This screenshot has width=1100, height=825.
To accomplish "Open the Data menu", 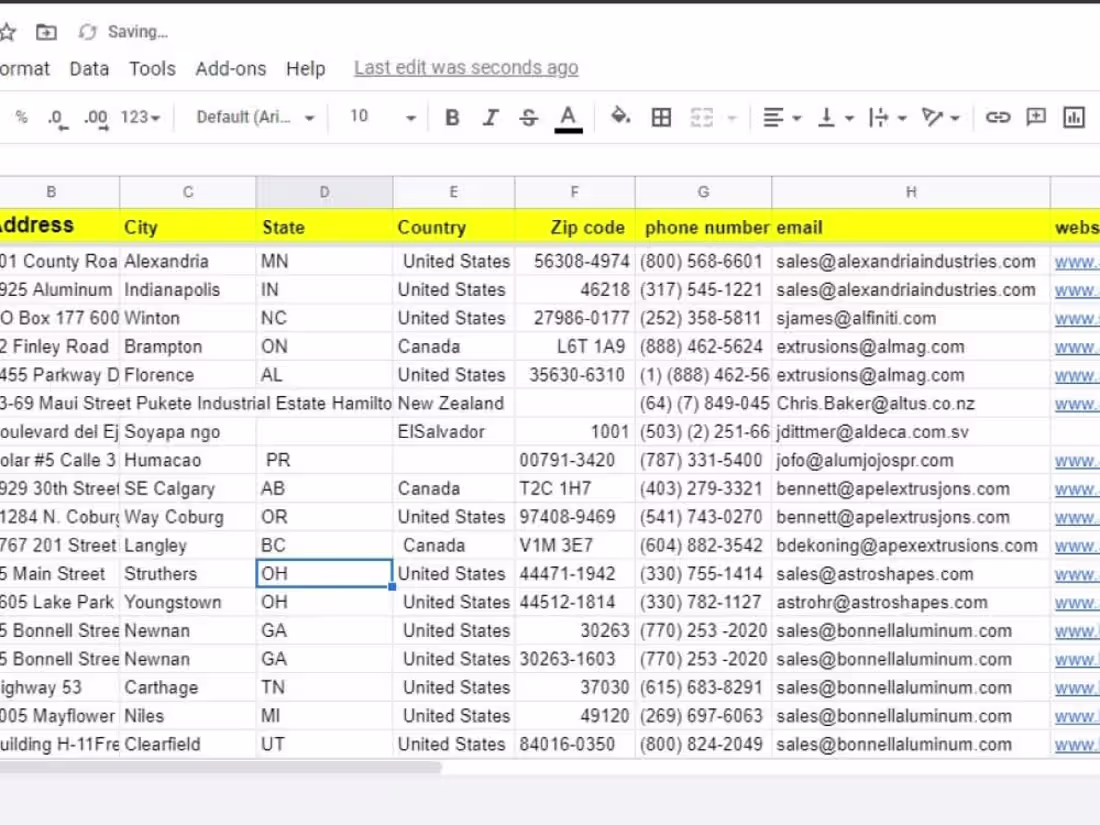I will 89,68.
